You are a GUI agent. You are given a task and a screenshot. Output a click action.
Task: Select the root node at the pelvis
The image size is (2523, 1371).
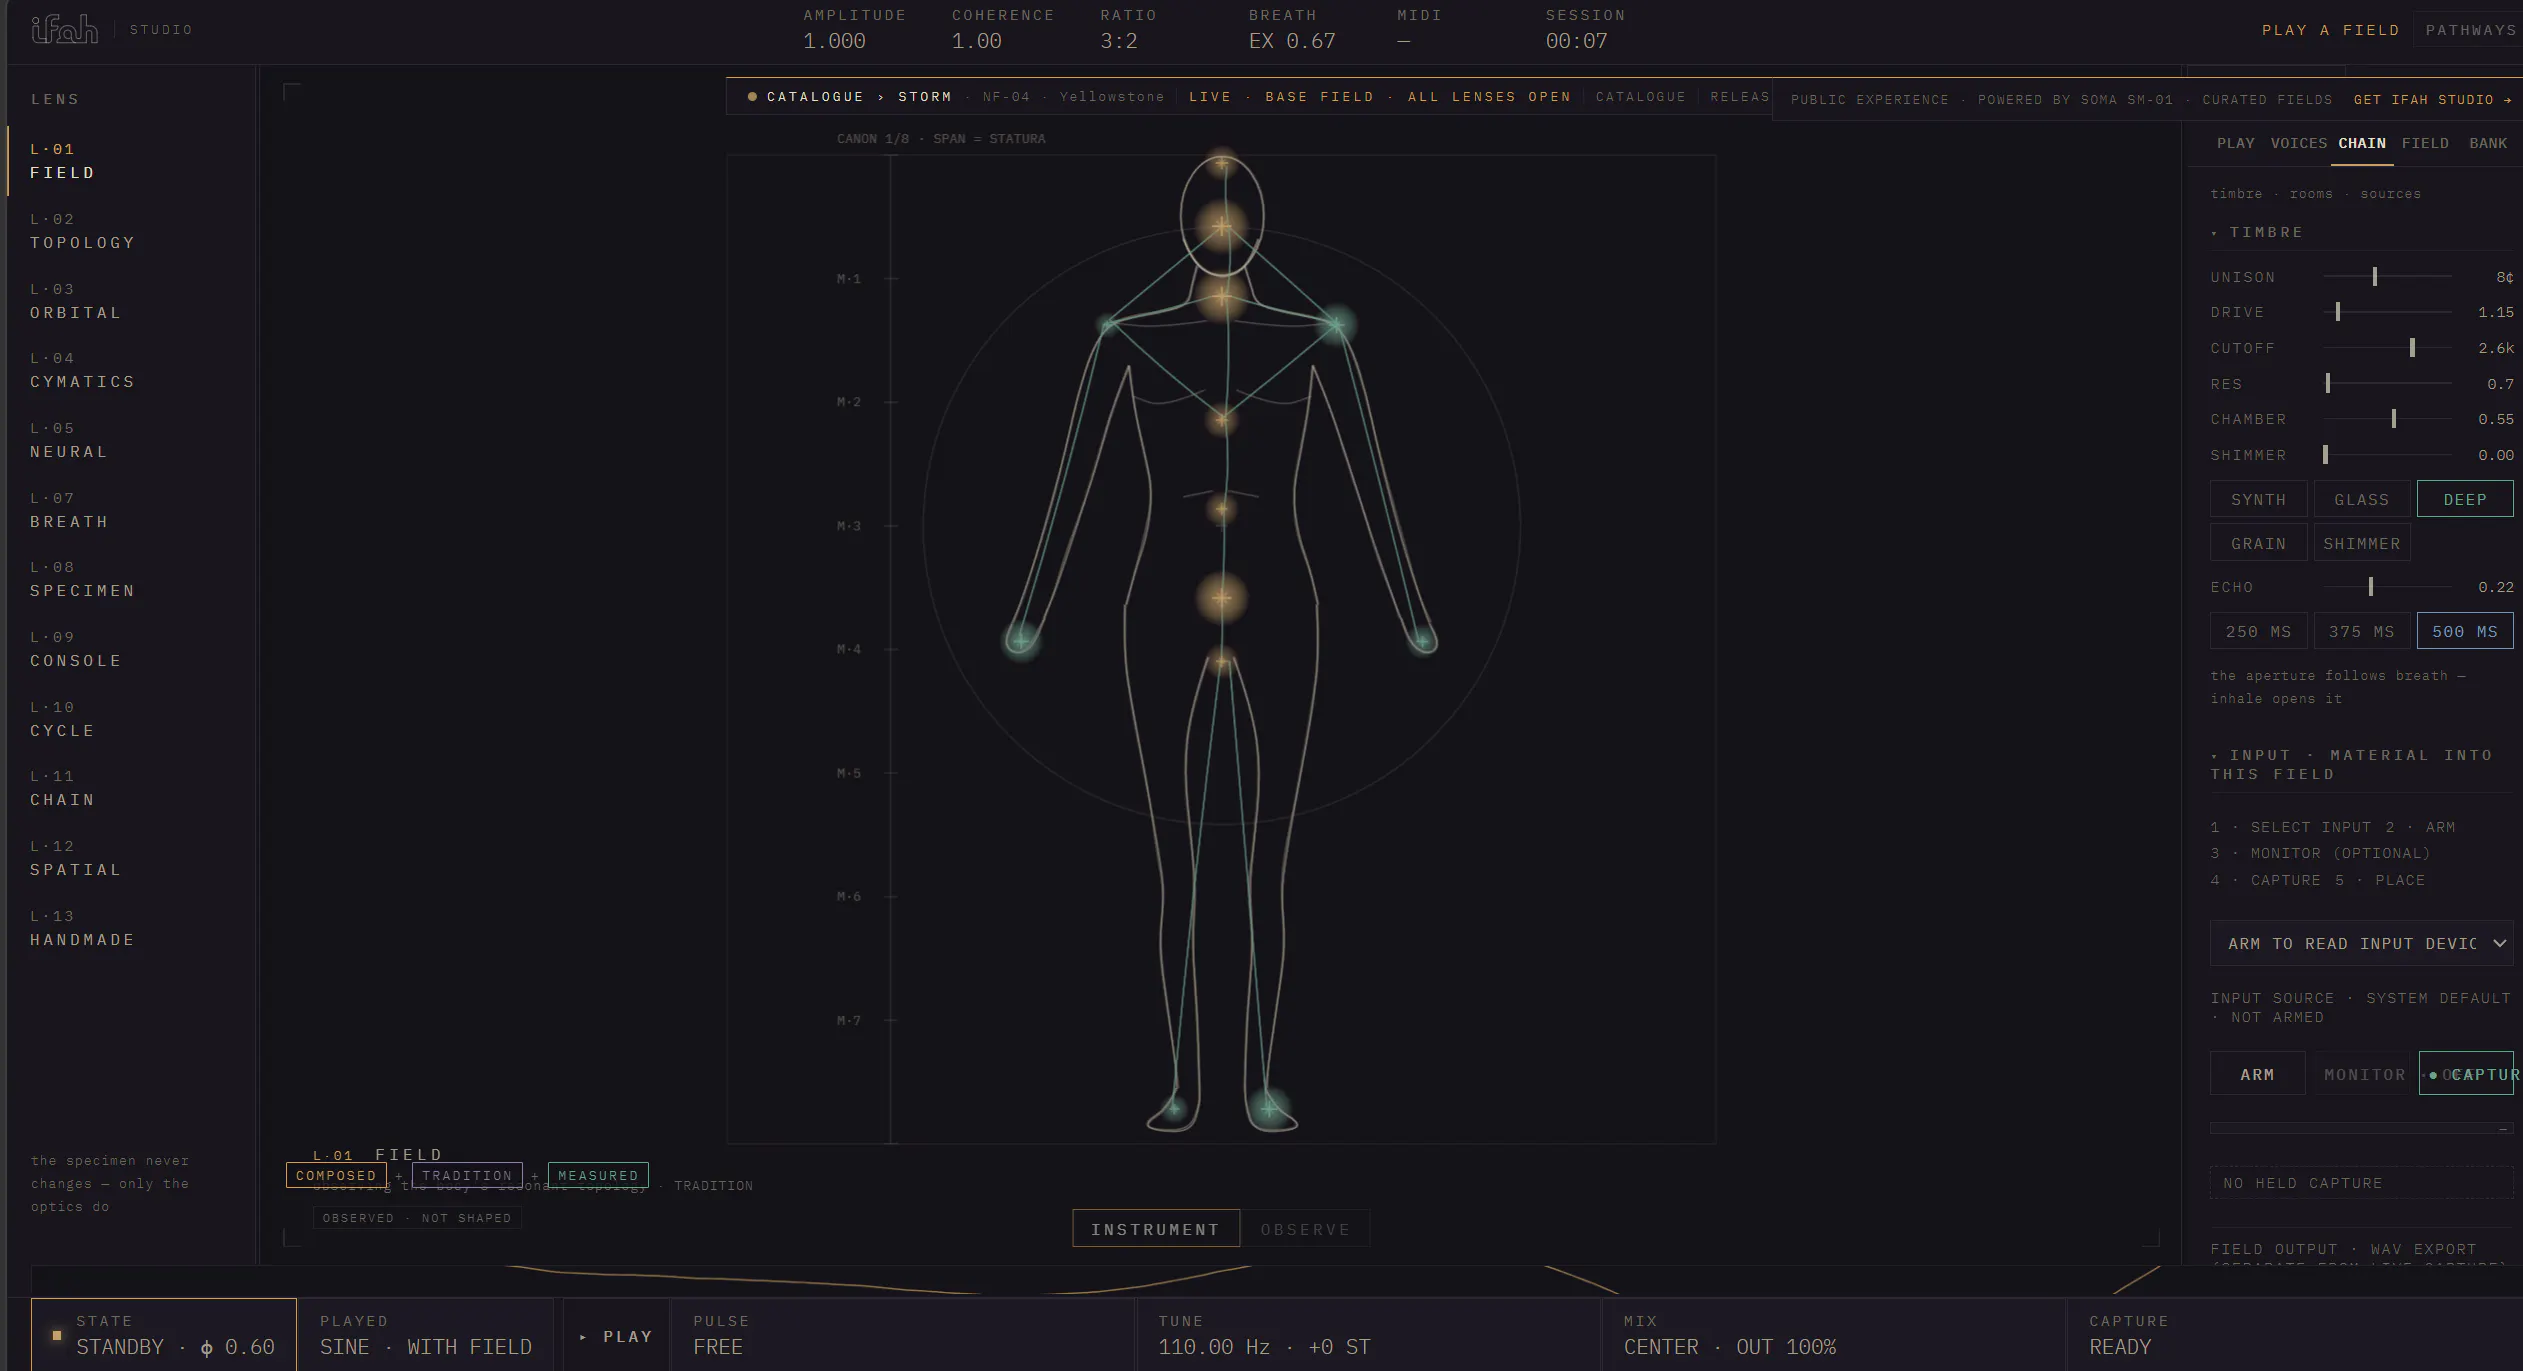pyautogui.click(x=1222, y=661)
